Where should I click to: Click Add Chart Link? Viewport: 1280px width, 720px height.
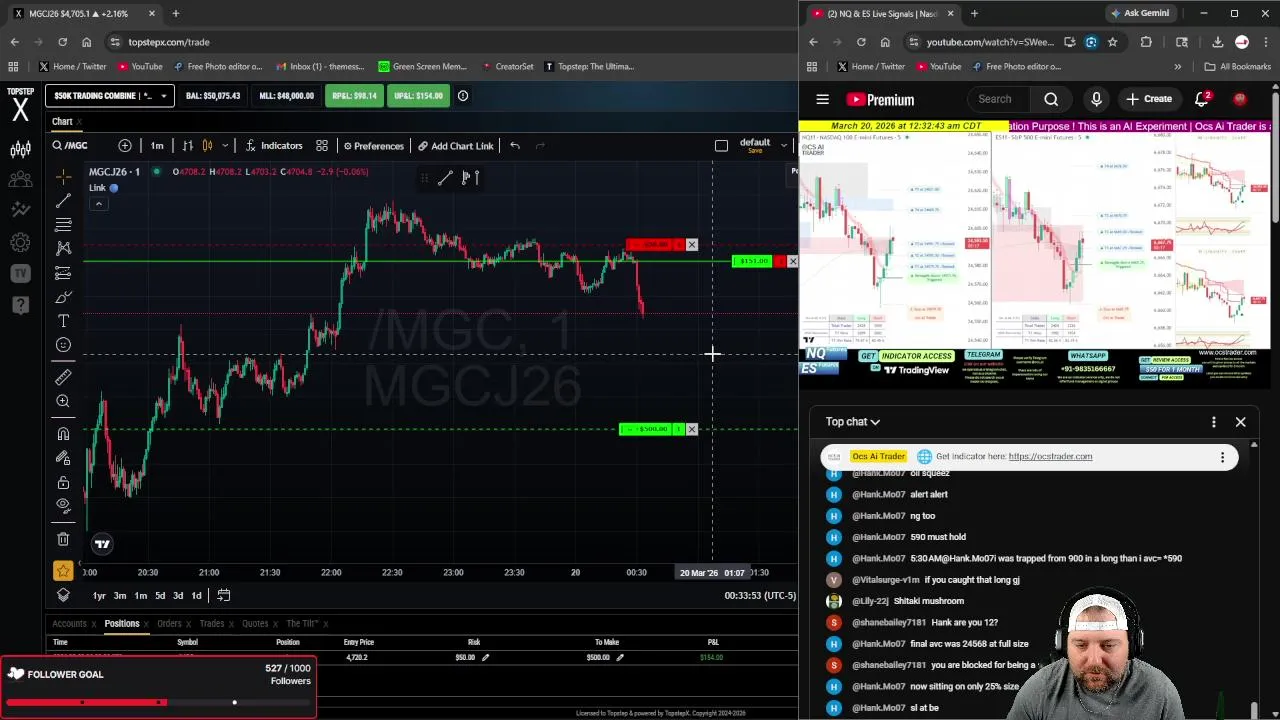[x=456, y=146]
